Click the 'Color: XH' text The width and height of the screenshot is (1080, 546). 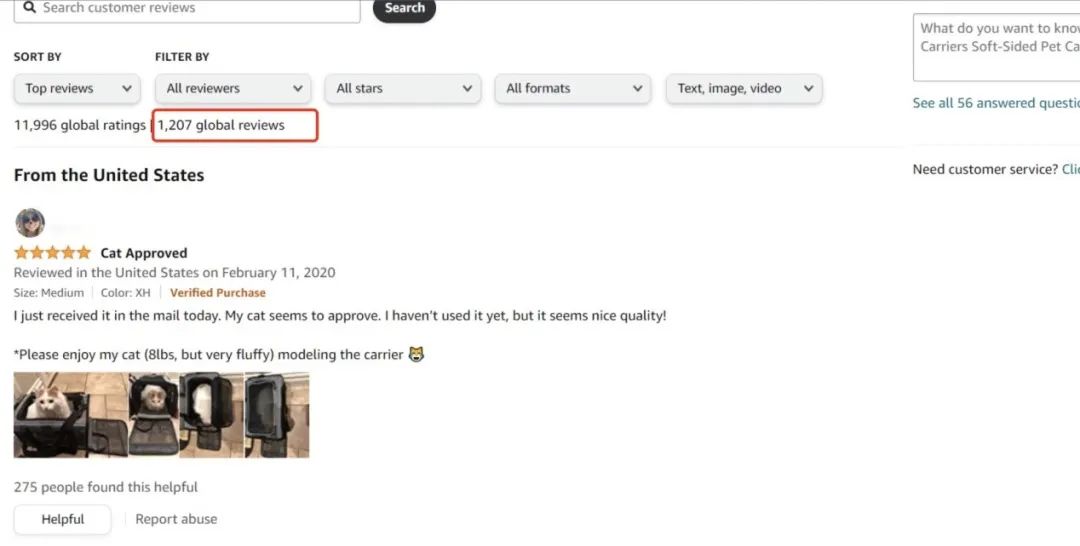[125, 293]
